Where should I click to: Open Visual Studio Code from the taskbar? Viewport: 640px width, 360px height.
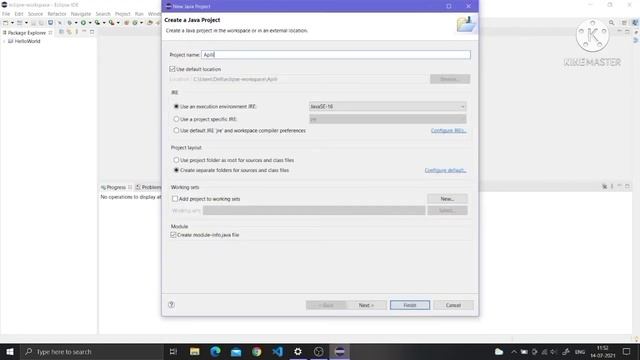tap(277, 351)
